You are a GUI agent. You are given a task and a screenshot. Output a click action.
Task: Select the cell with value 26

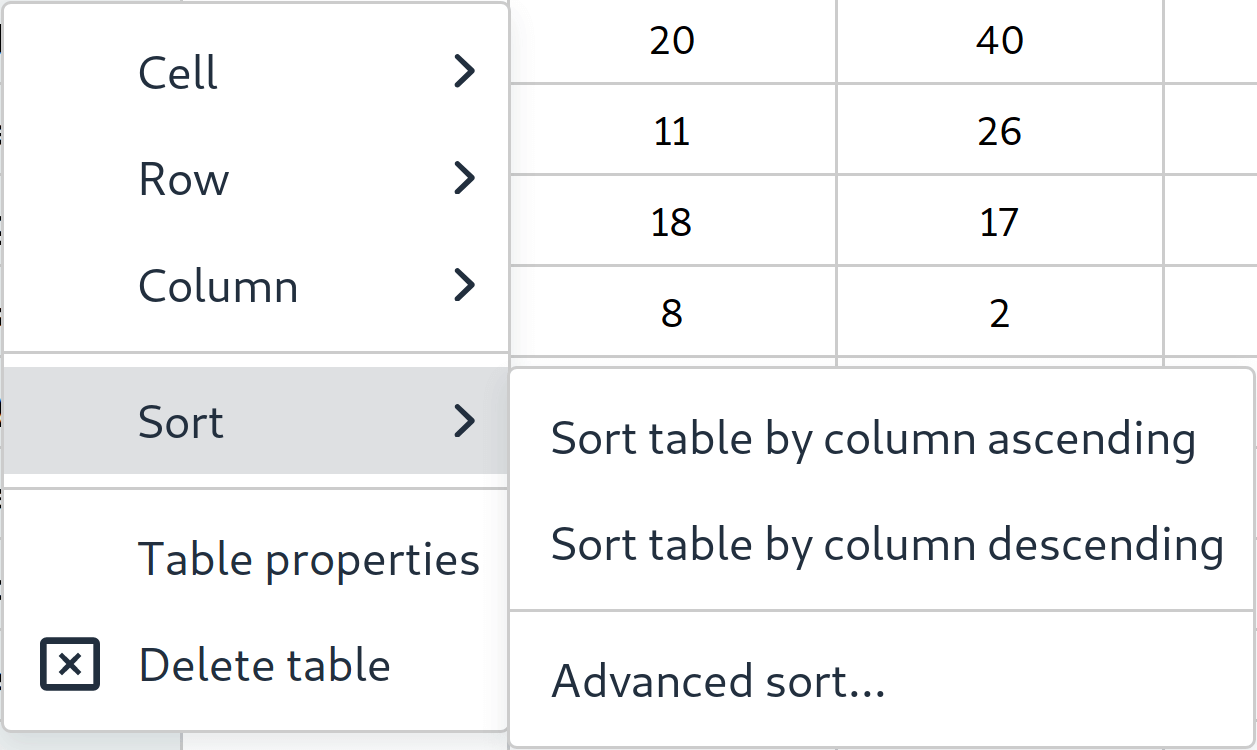[998, 131]
